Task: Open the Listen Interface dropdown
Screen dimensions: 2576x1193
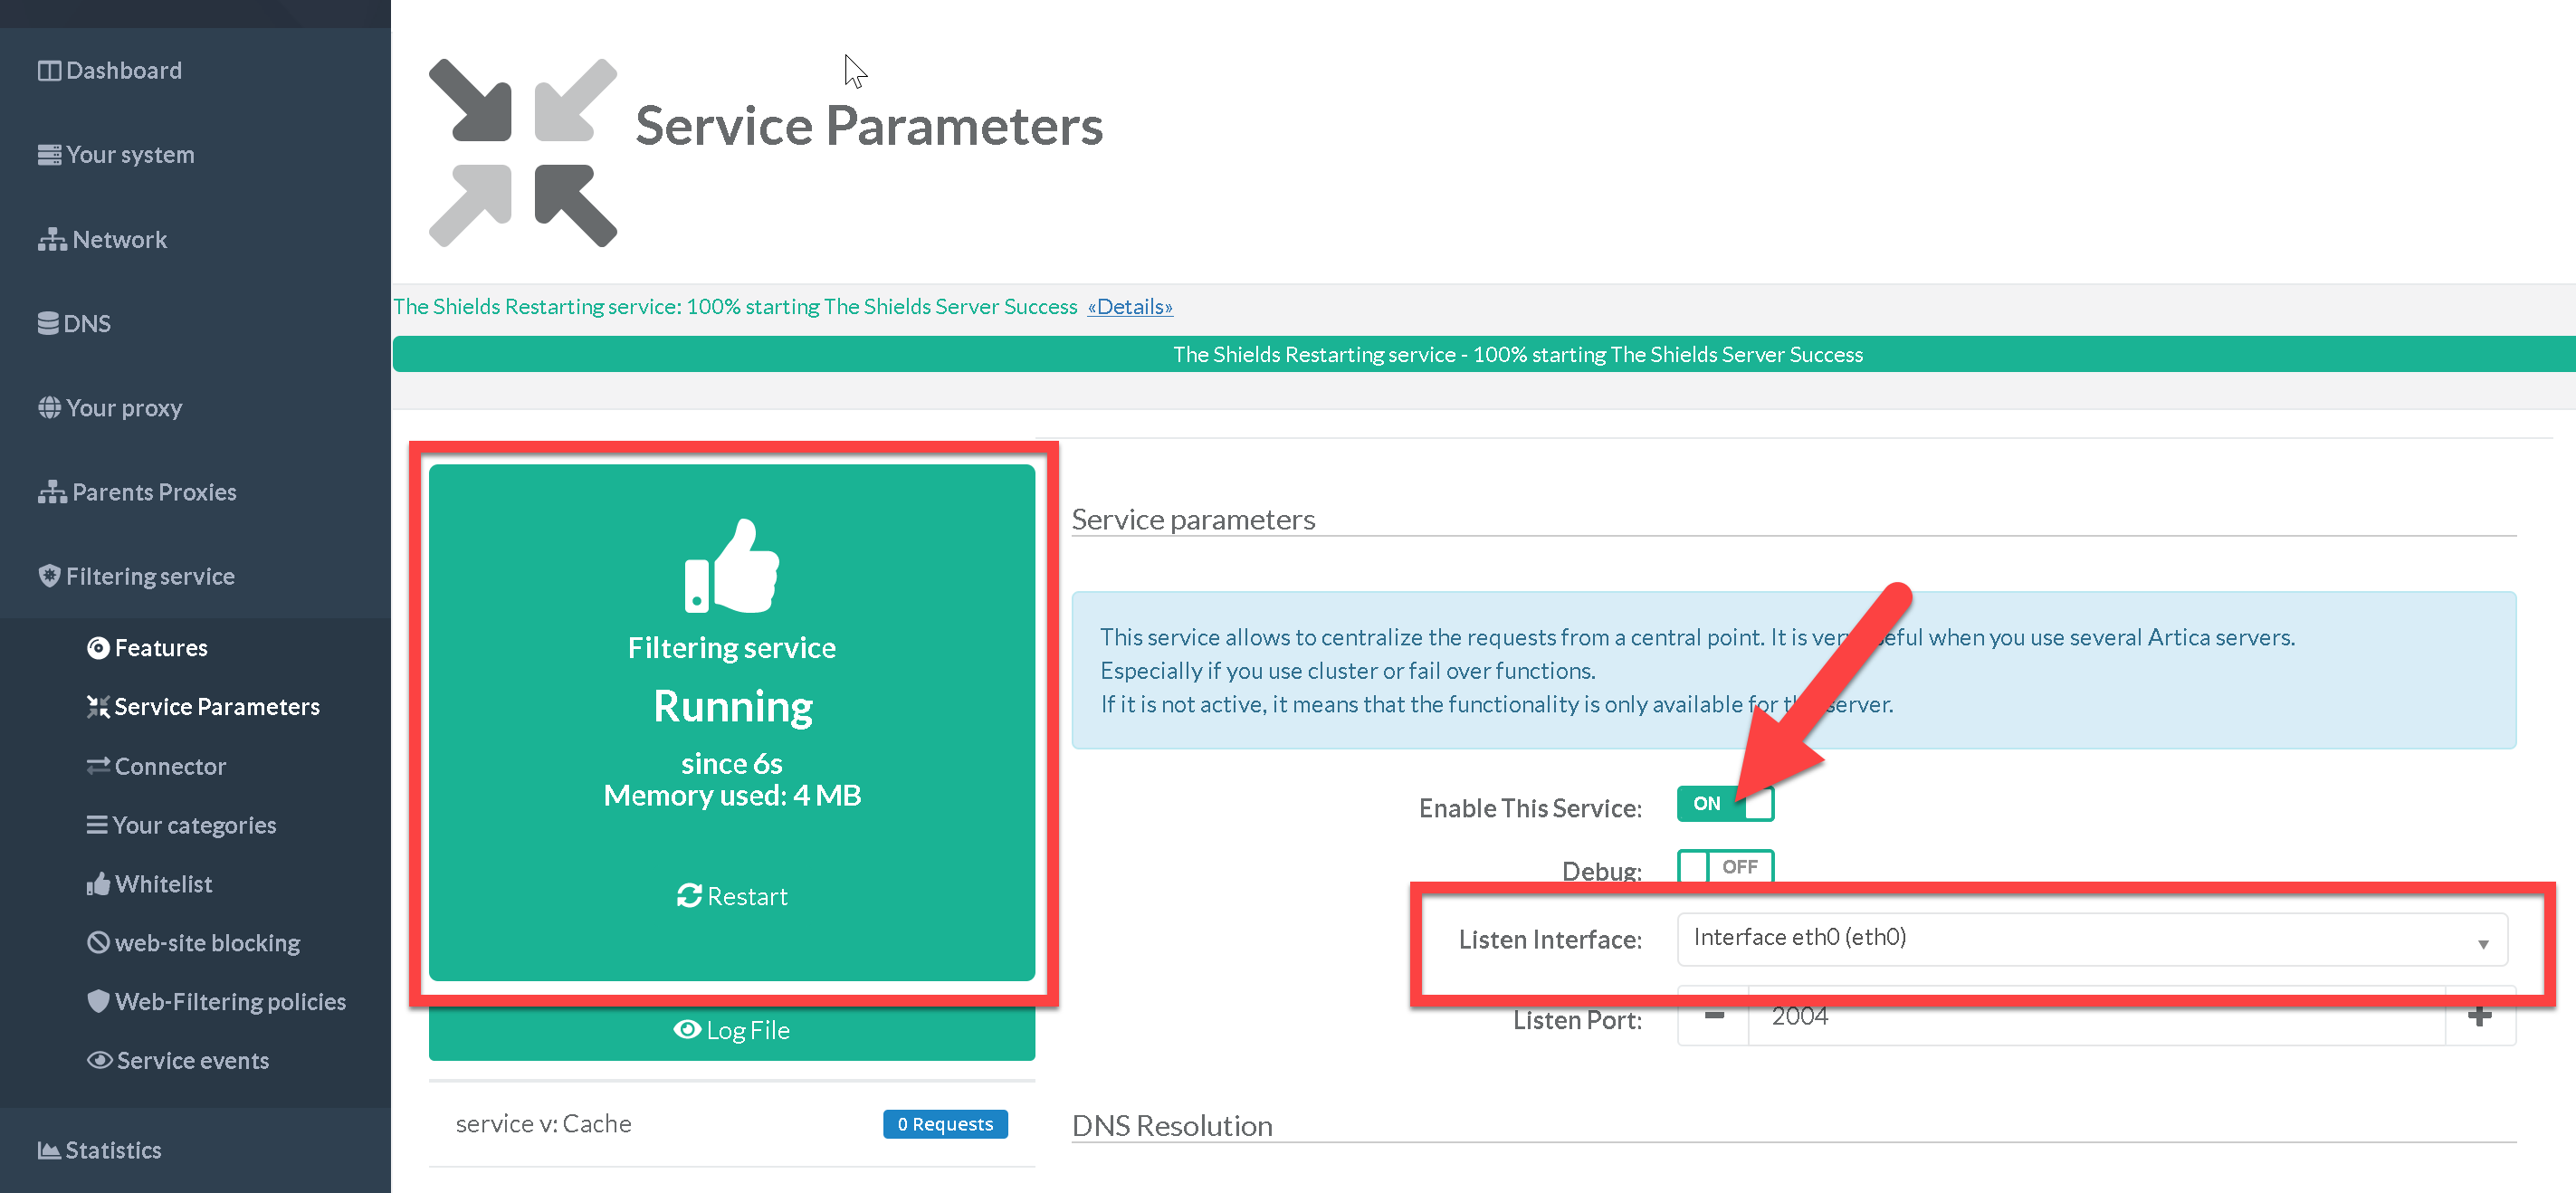Action: (2090, 938)
